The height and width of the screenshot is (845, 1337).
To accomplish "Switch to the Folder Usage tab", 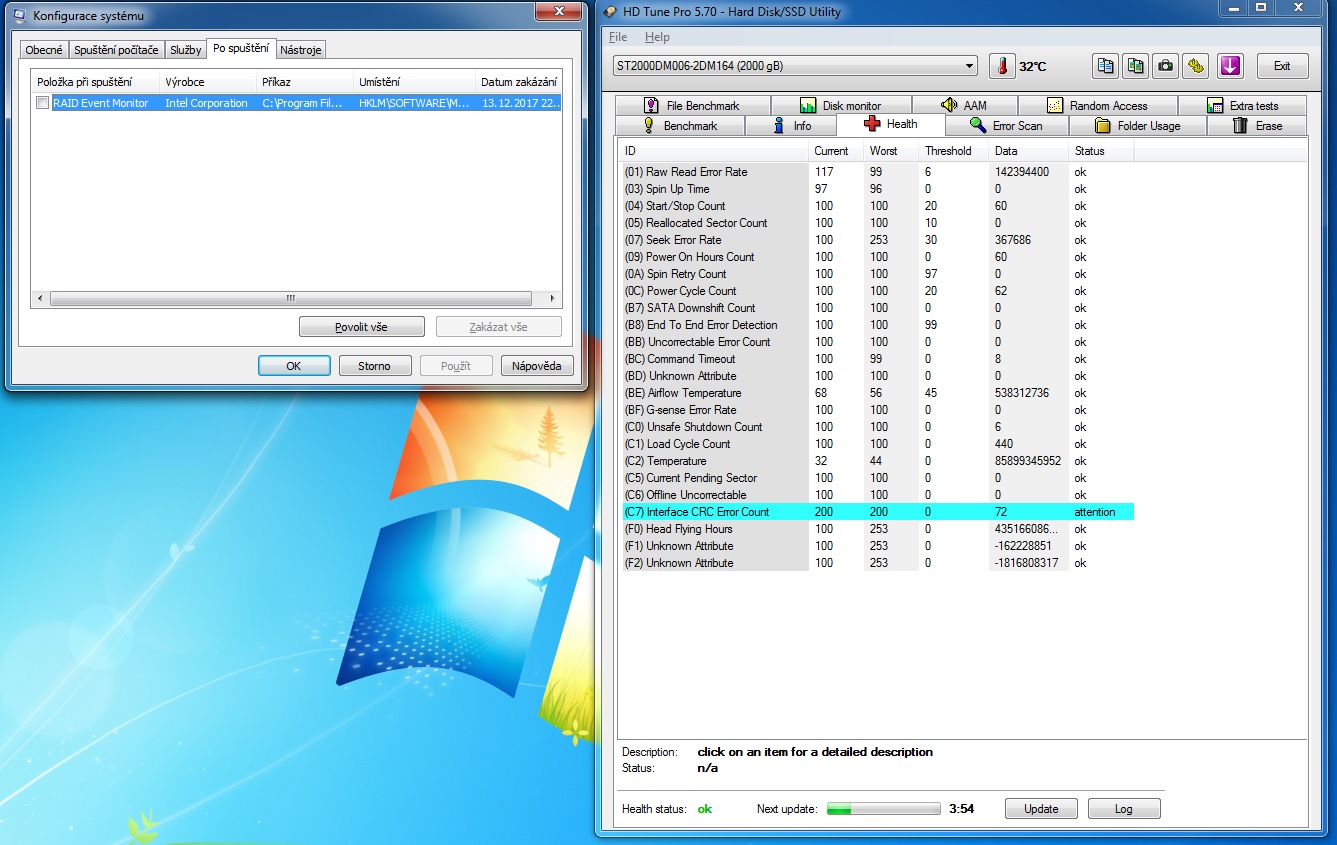I will tap(1138, 126).
